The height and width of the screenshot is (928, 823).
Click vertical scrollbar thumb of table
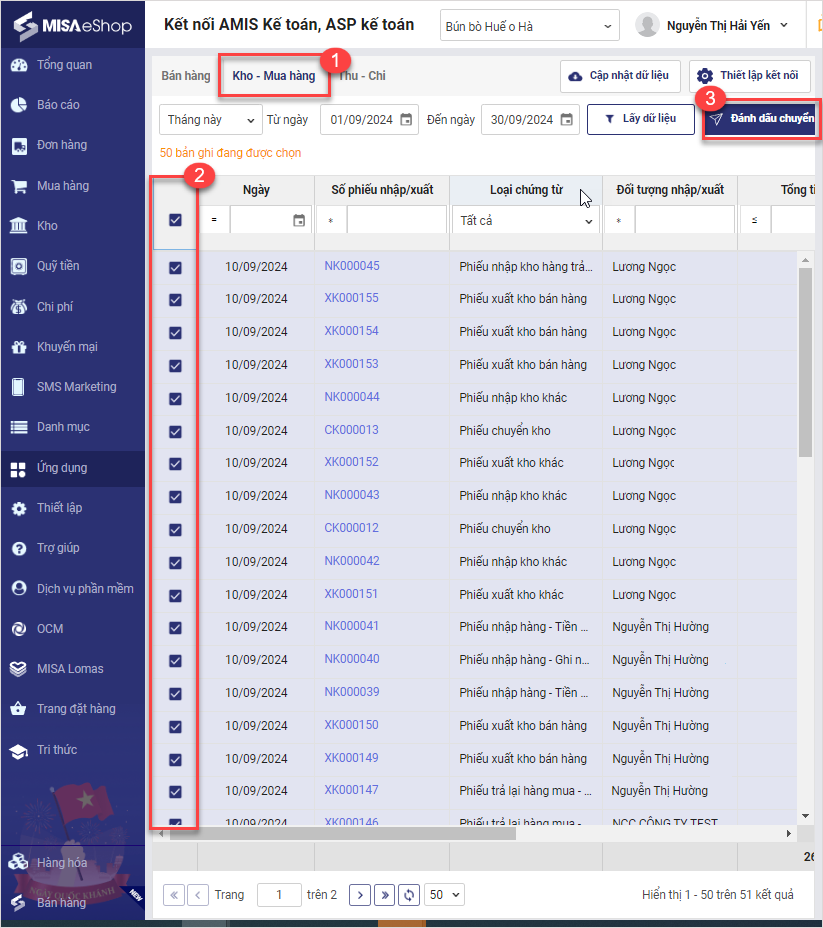tap(805, 362)
